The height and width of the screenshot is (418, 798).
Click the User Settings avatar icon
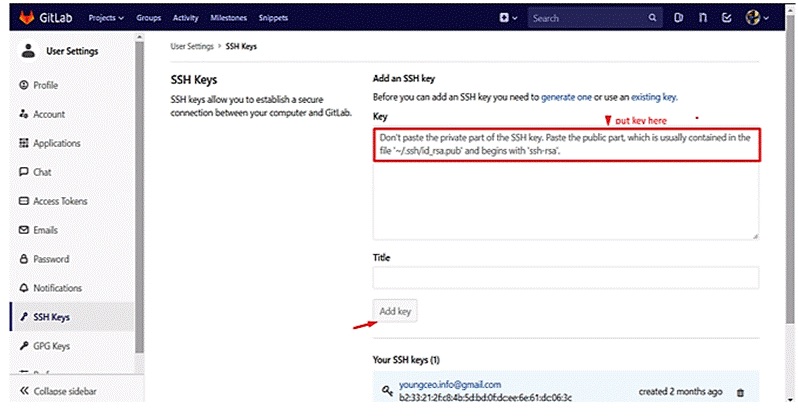28,51
